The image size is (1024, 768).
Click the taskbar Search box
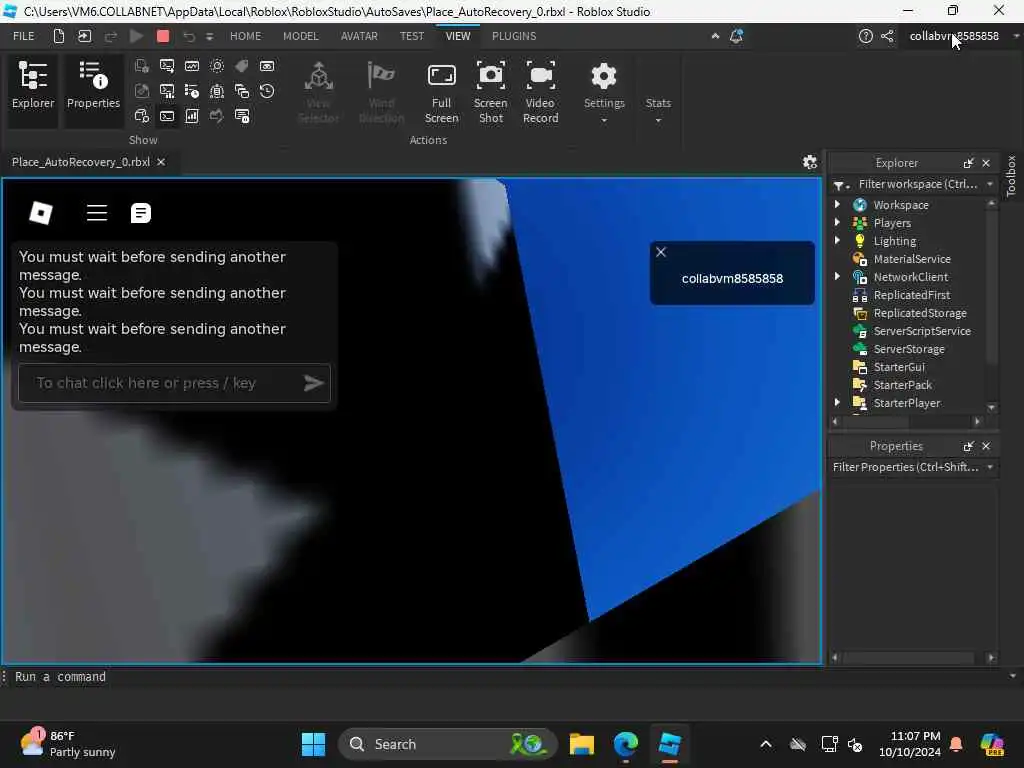tap(448, 744)
